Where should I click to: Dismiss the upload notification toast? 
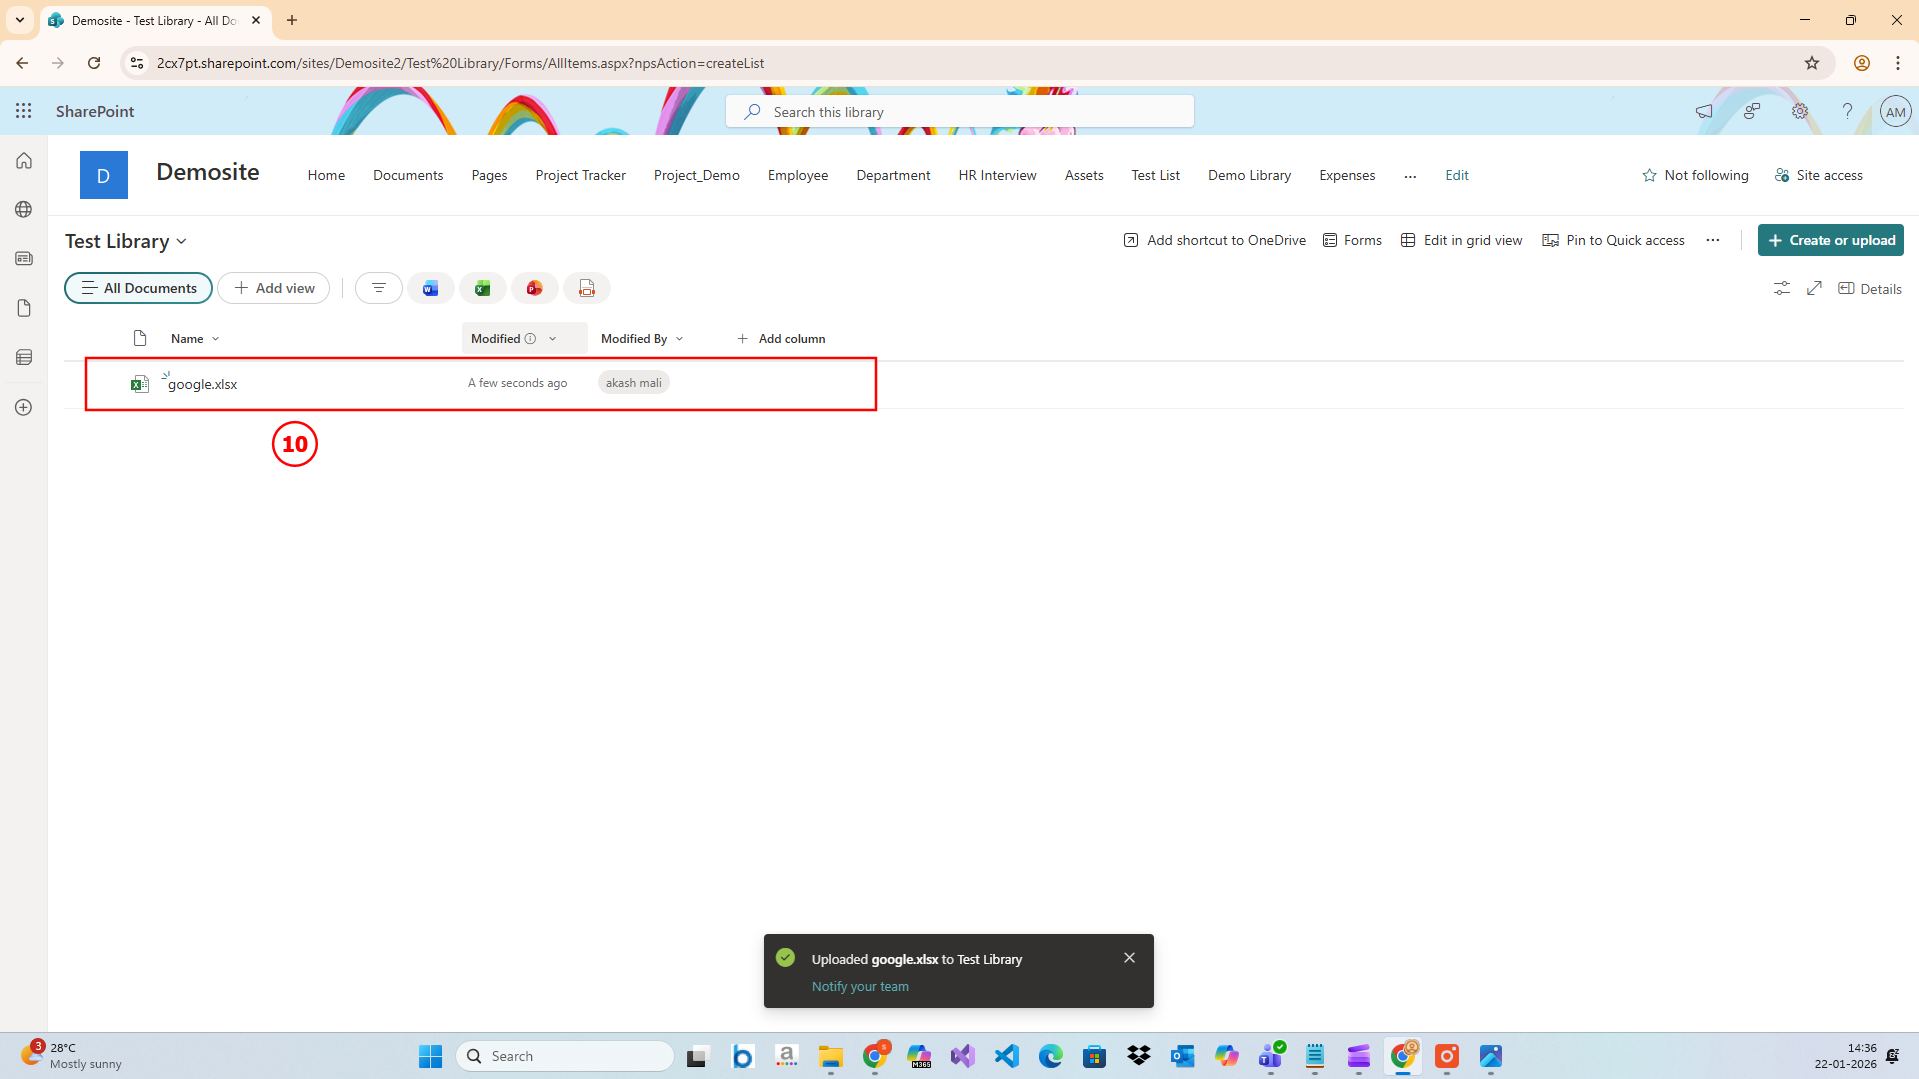click(1129, 958)
